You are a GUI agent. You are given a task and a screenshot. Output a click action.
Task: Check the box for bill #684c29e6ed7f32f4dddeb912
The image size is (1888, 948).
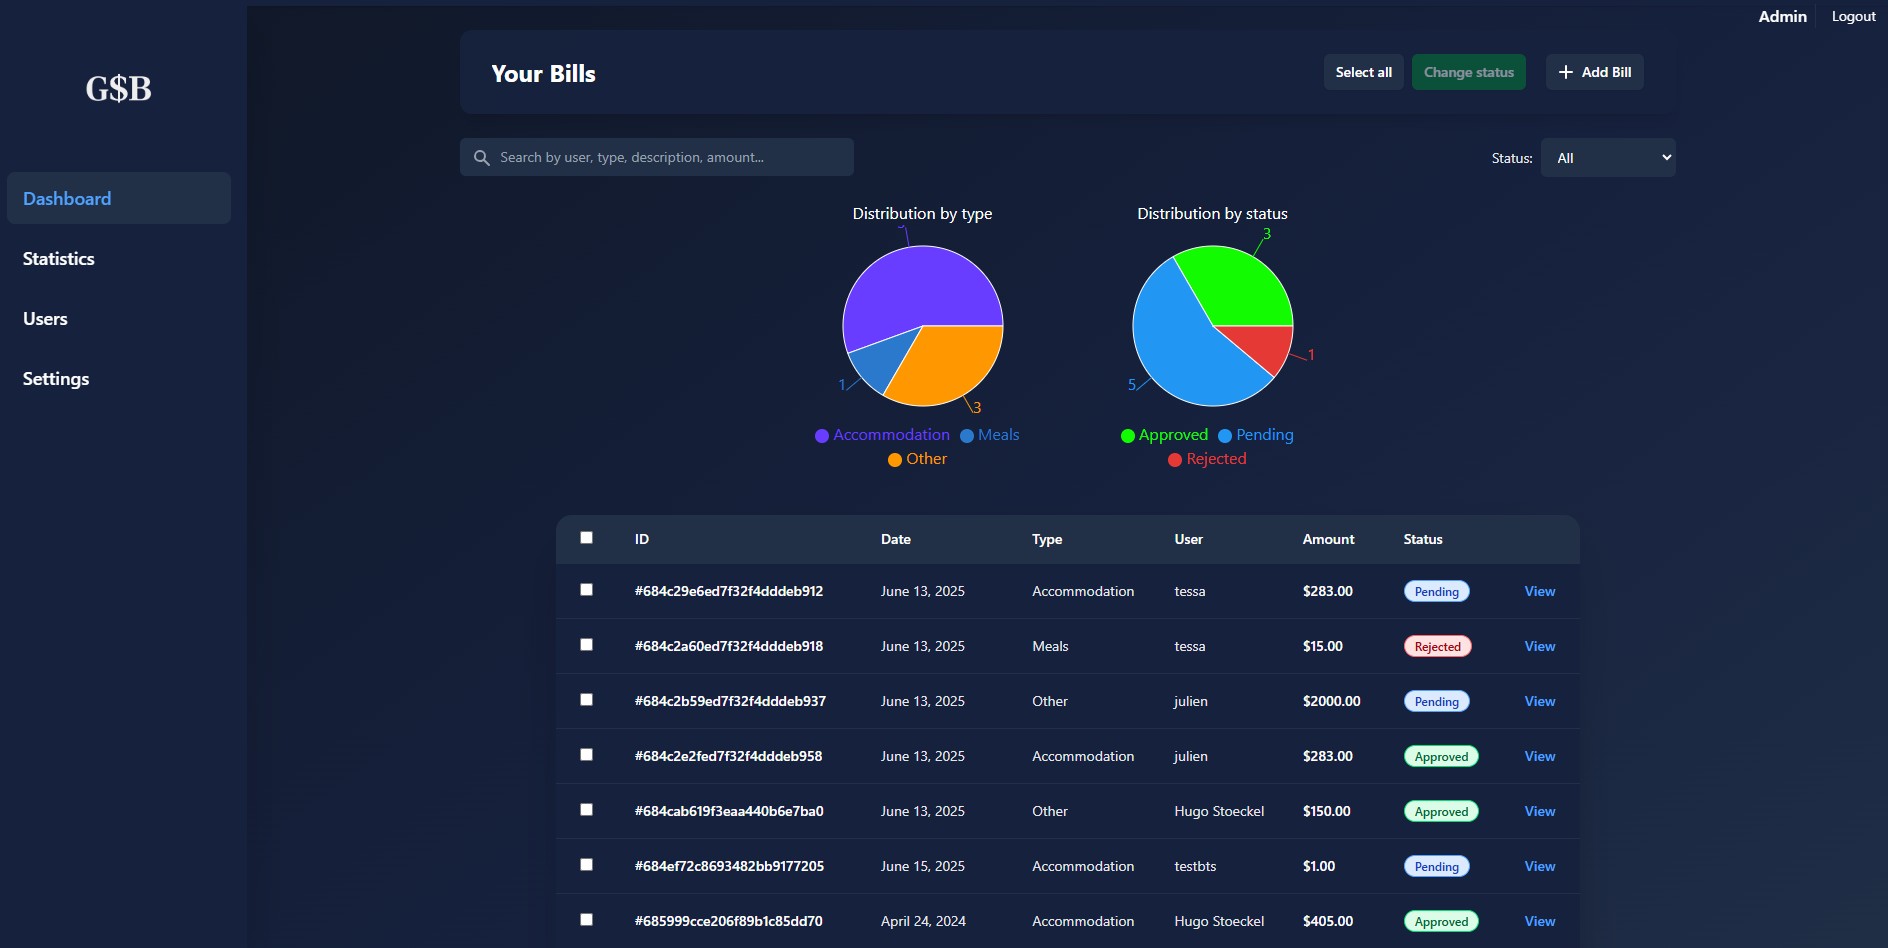coord(587,590)
